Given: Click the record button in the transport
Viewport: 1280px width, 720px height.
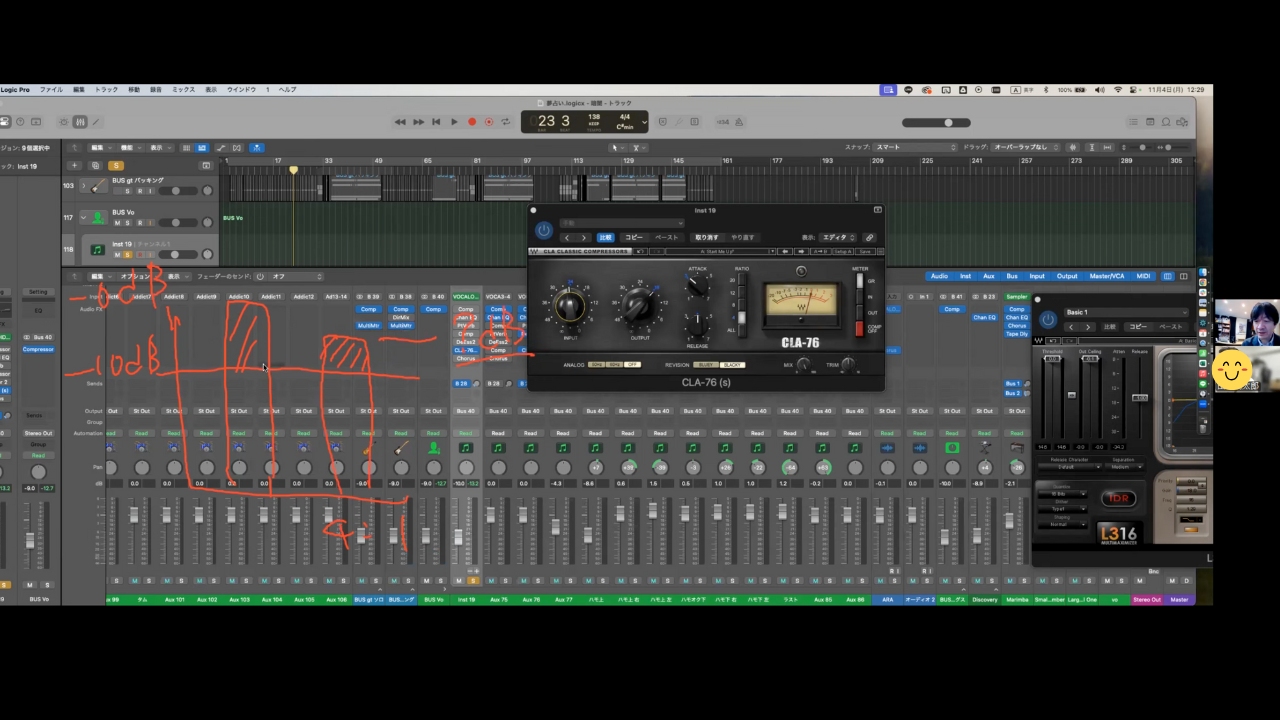Looking at the screenshot, I should tap(472, 122).
